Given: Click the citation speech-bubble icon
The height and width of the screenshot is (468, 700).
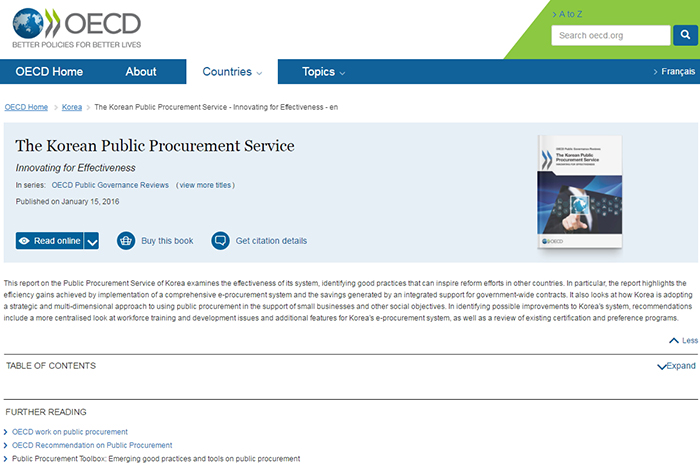Looking at the screenshot, I should point(220,241).
